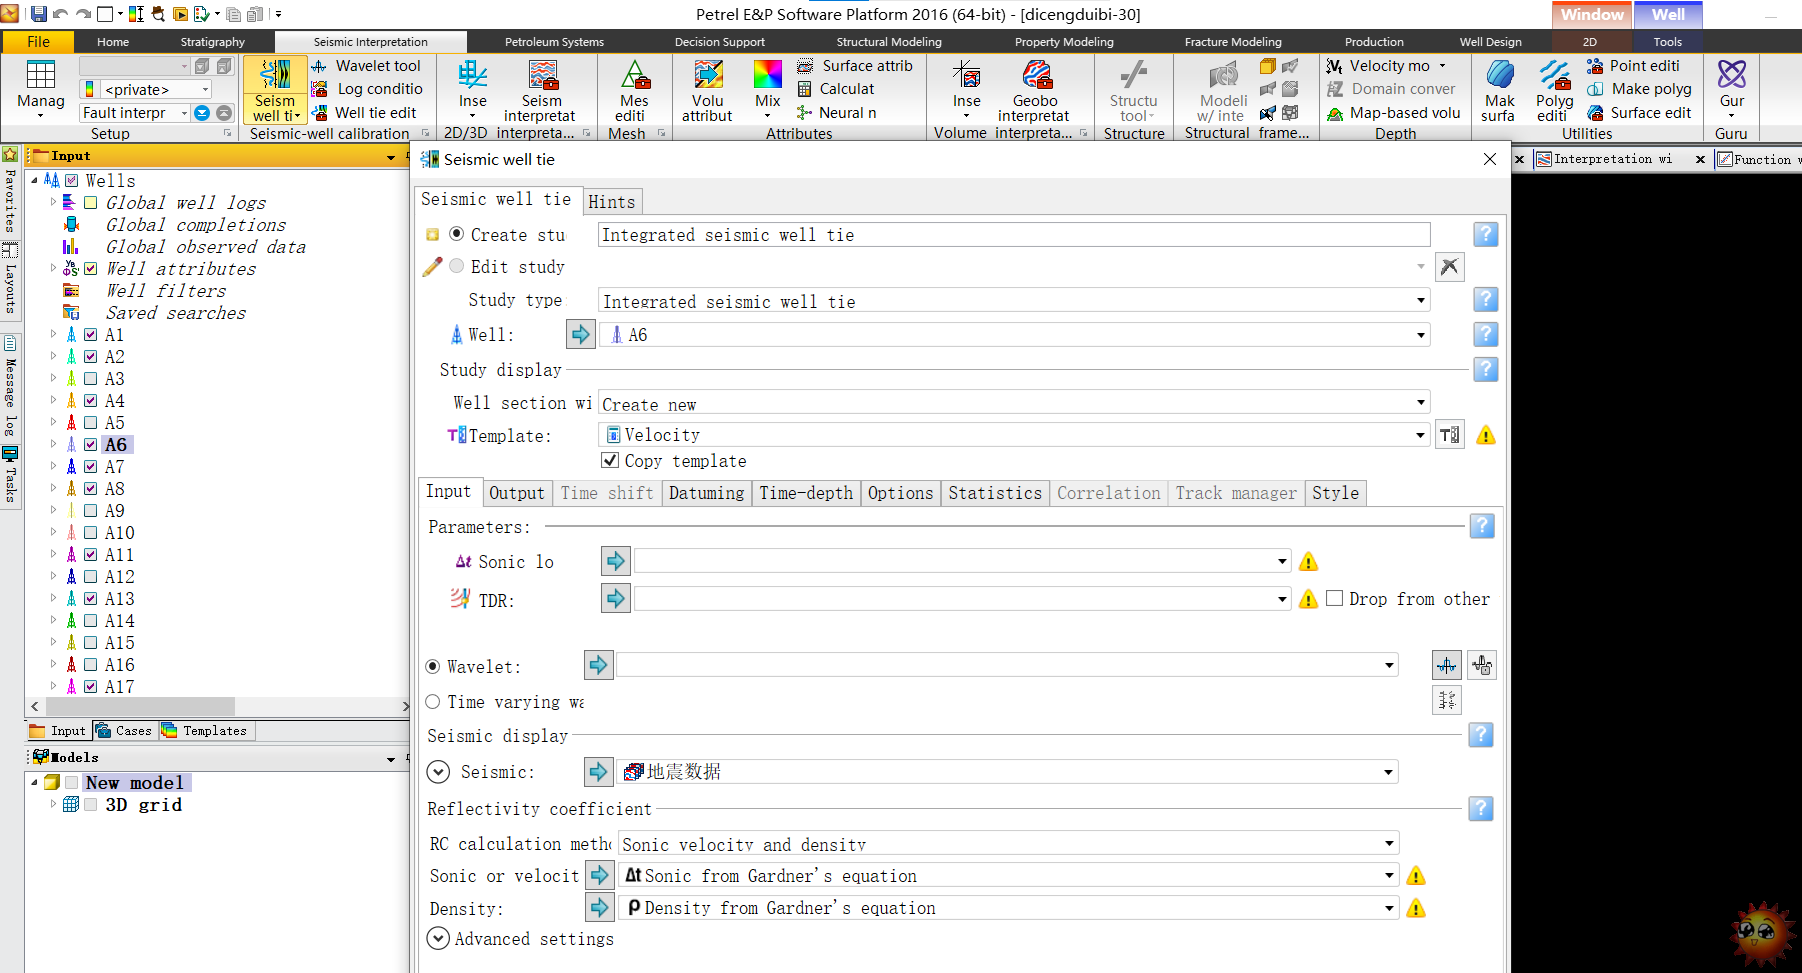Enable Drop from other checkbox

pyautogui.click(x=1334, y=598)
